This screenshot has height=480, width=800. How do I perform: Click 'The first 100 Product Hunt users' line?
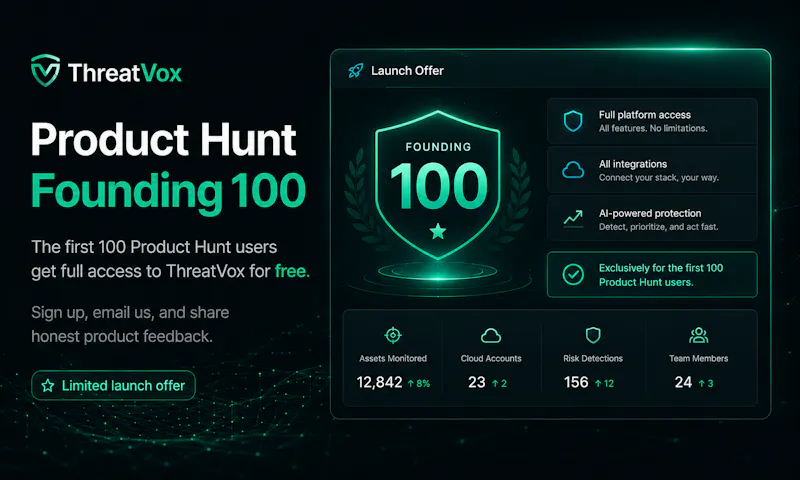click(x=154, y=247)
